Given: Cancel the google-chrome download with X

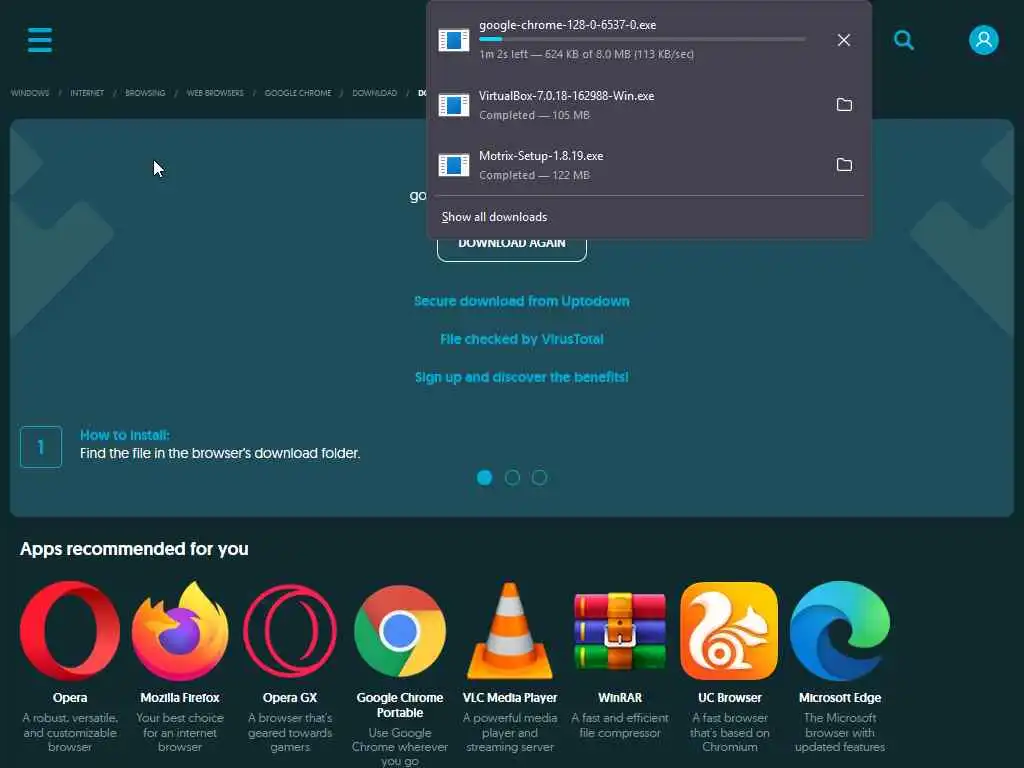Looking at the screenshot, I should pyautogui.click(x=844, y=40).
